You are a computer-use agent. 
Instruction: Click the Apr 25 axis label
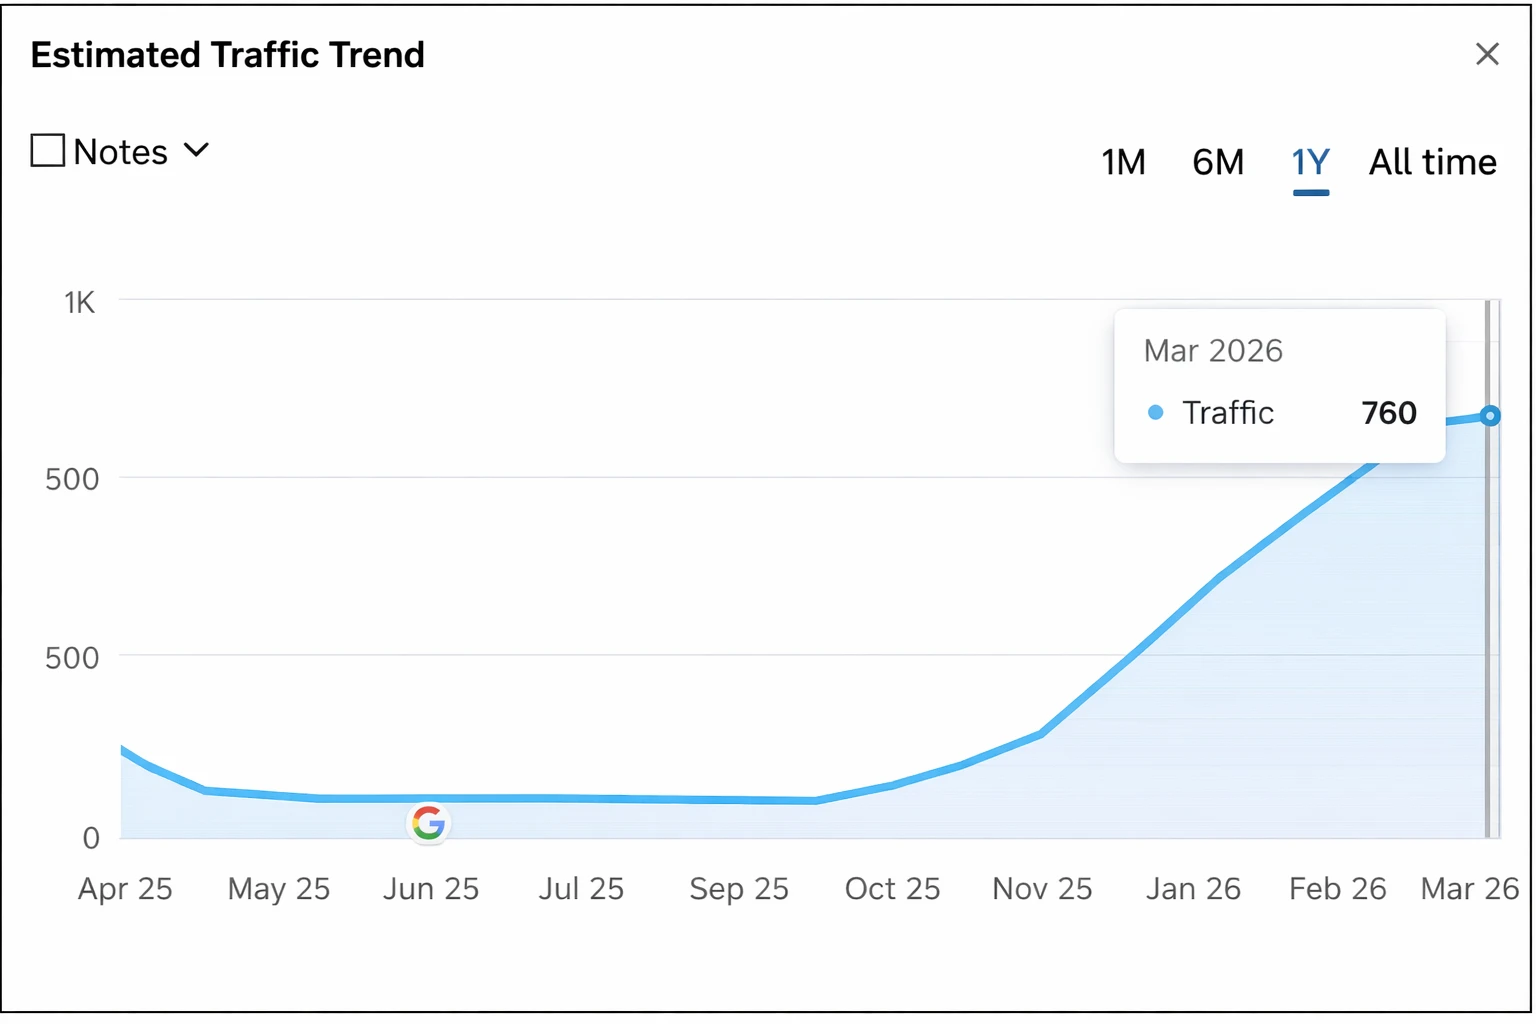[124, 888]
